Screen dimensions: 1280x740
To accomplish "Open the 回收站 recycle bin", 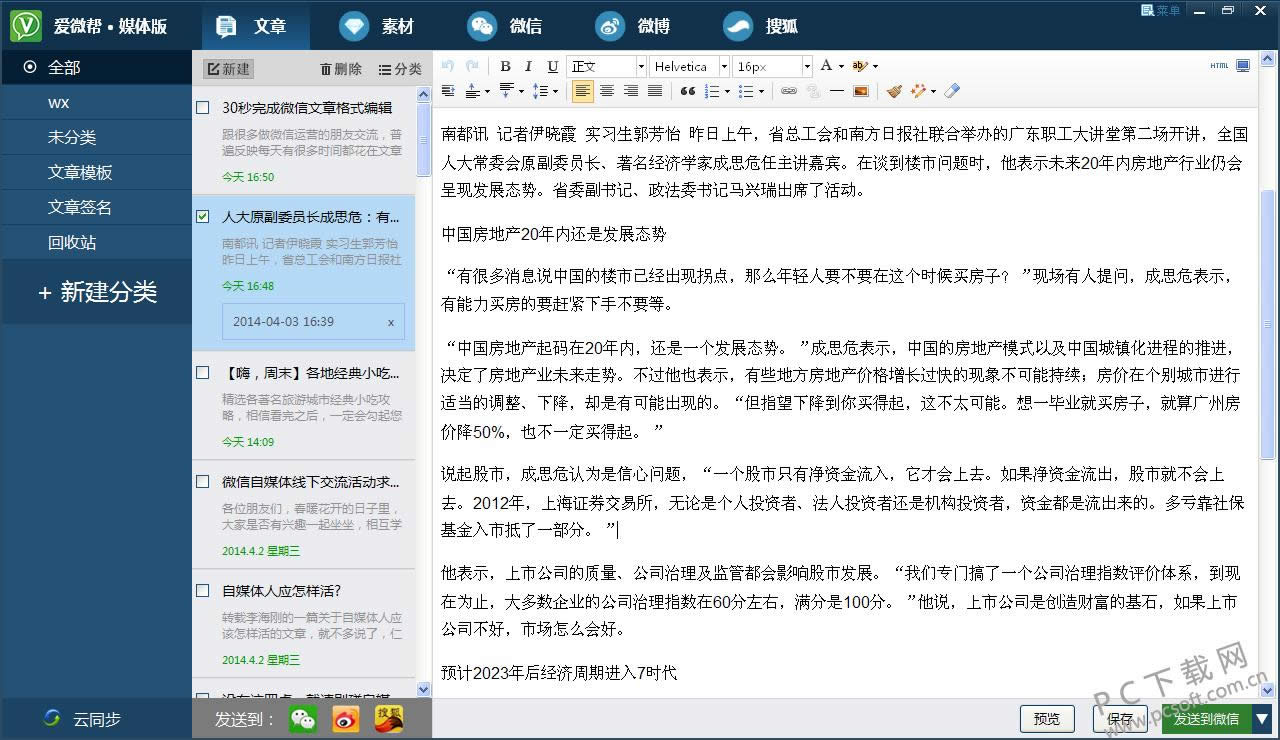I will pos(95,242).
